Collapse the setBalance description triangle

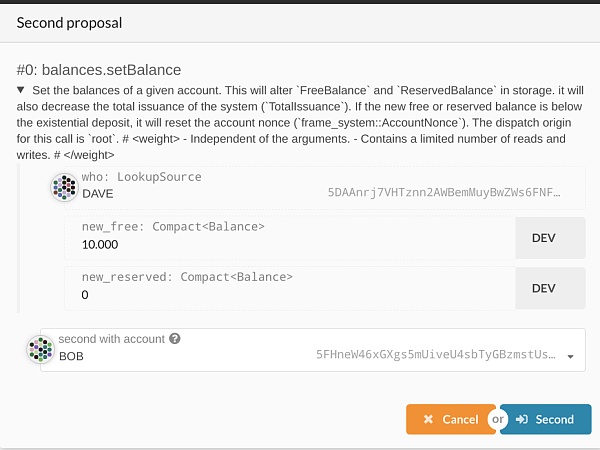click(x=21, y=90)
